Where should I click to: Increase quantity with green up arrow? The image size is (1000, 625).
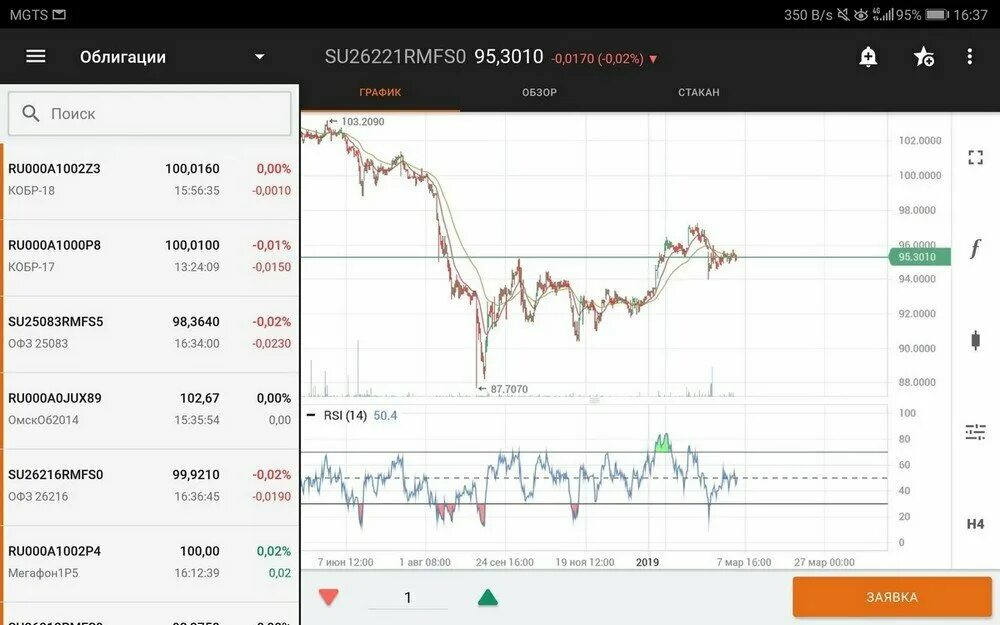487,598
